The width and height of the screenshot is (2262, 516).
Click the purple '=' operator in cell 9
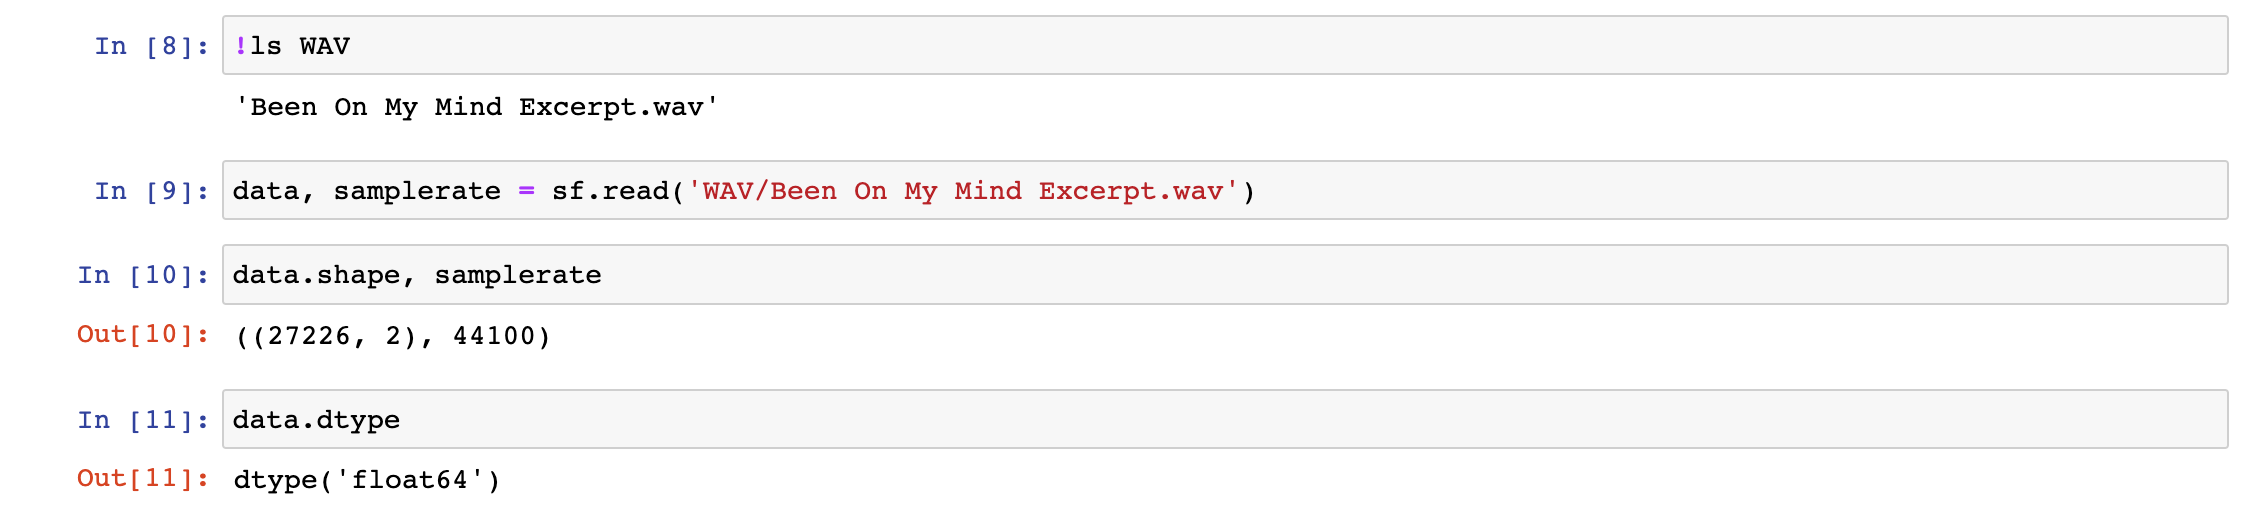(527, 191)
